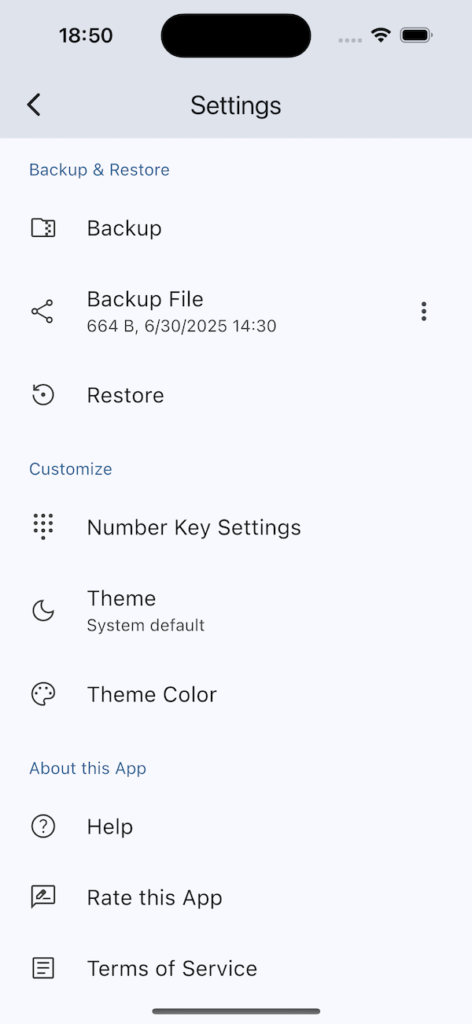
Task: Tap the palette icon for Theme Color
Action: tap(43, 694)
